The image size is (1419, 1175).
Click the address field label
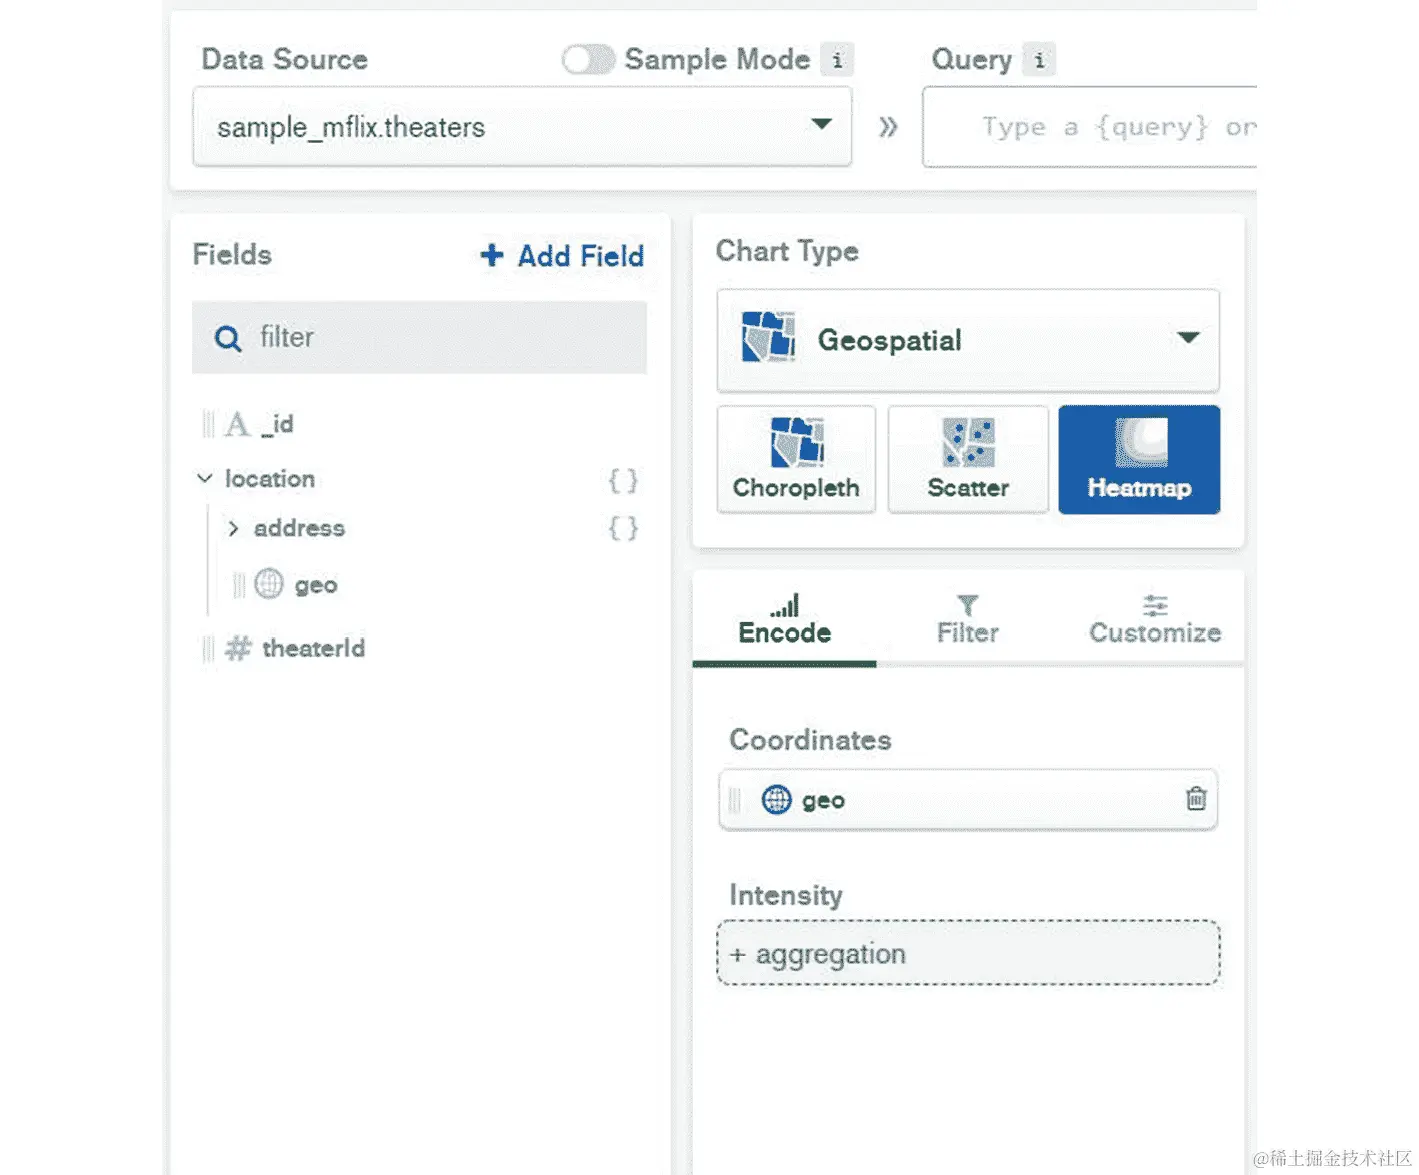point(299,528)
